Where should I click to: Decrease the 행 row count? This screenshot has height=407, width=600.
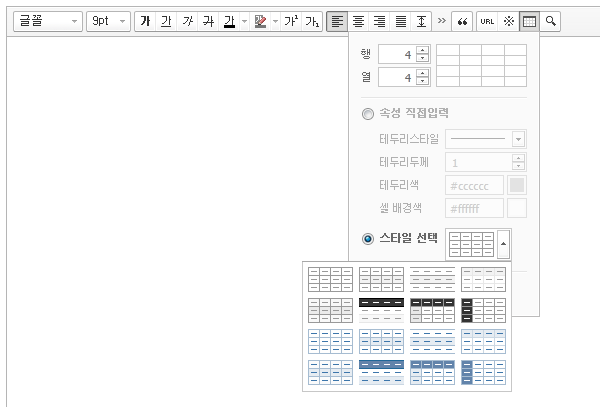422,58
